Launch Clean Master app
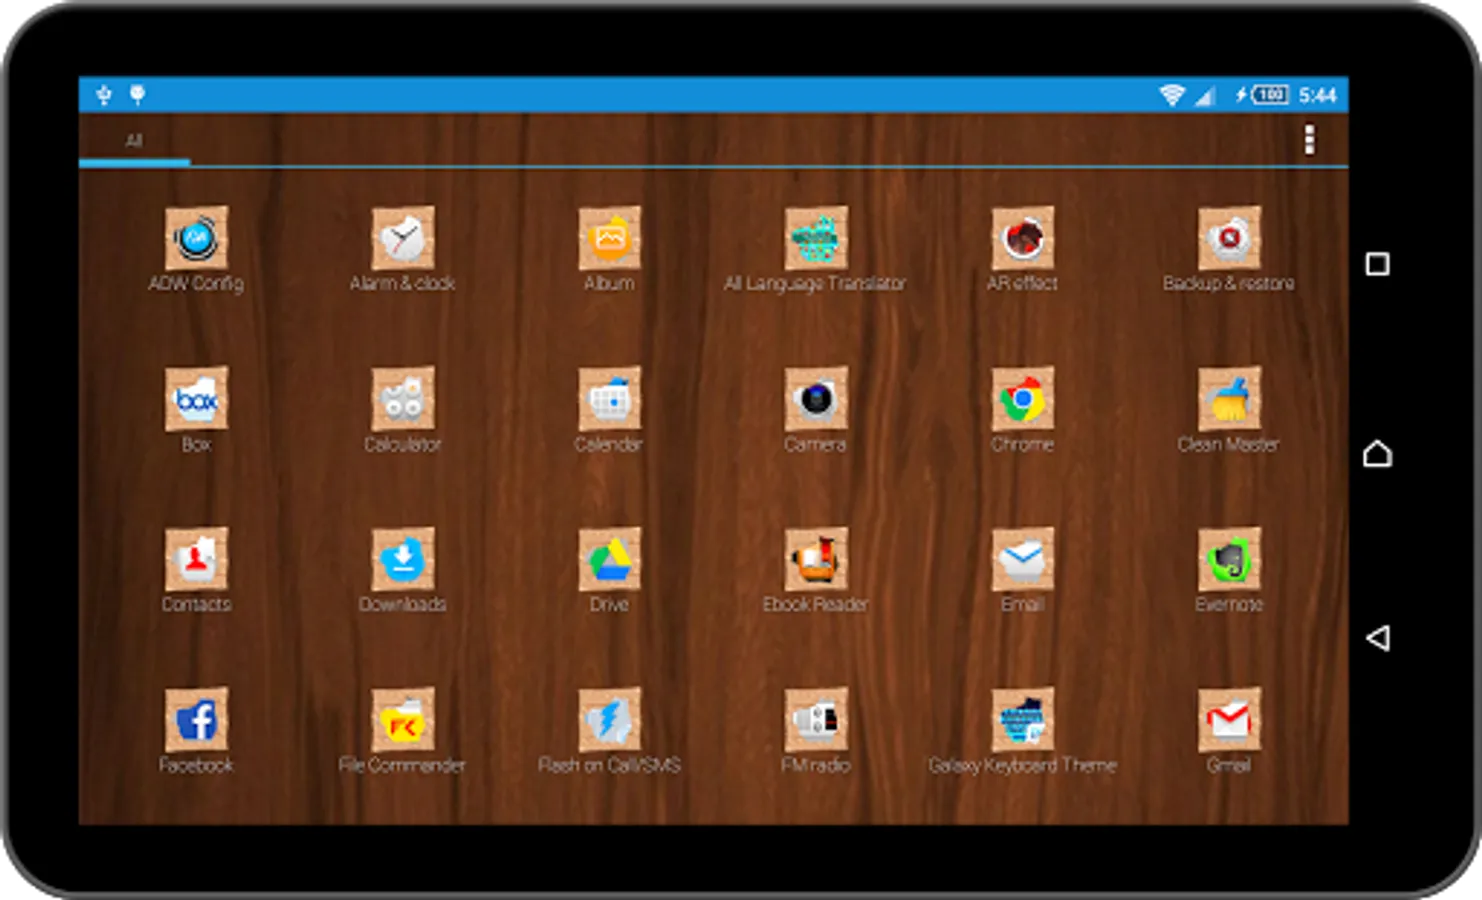Screen dimensions: 1482x900 [1229, 399]
